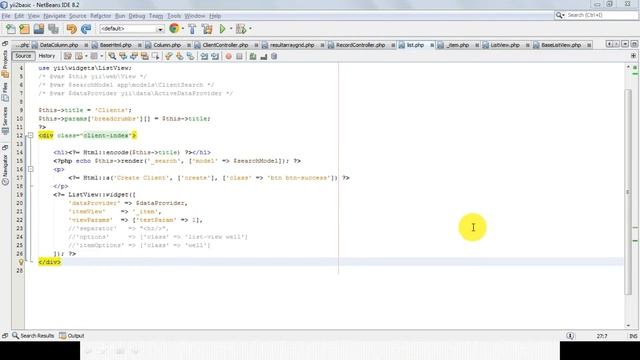Click the Toggle Bookmark icon

191,56
